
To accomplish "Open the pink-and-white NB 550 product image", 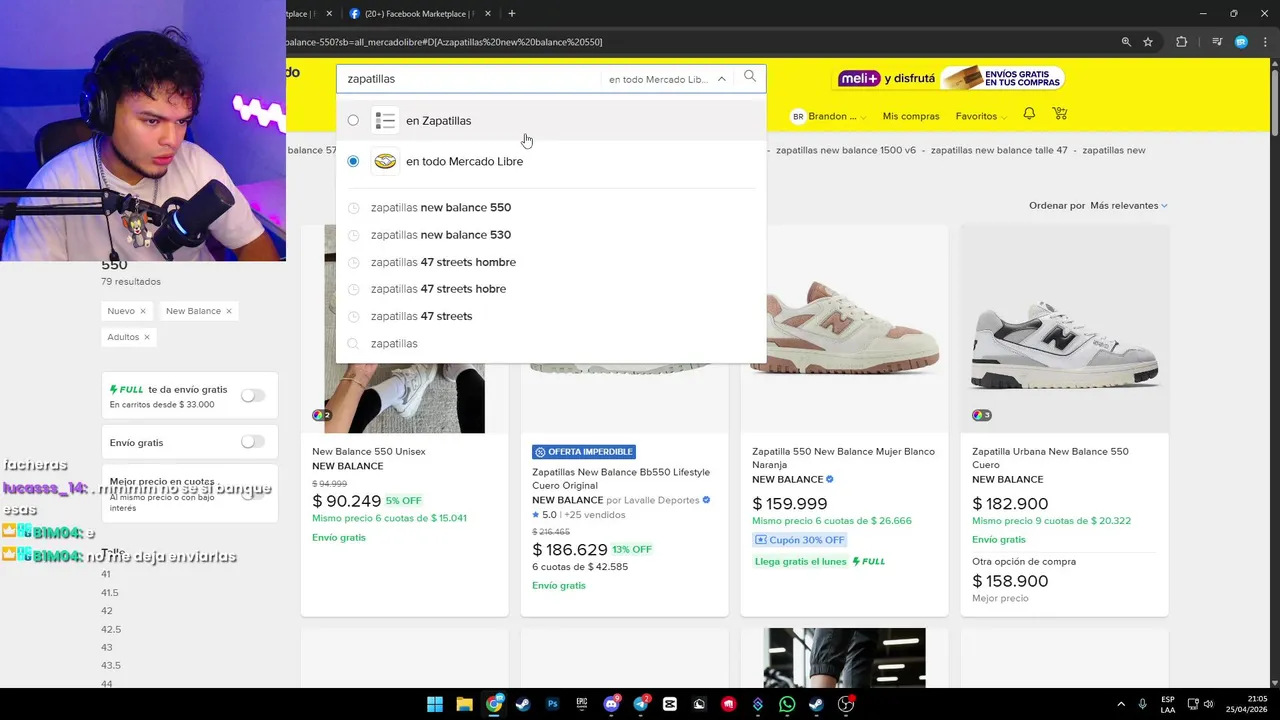I will pos(844,329).
